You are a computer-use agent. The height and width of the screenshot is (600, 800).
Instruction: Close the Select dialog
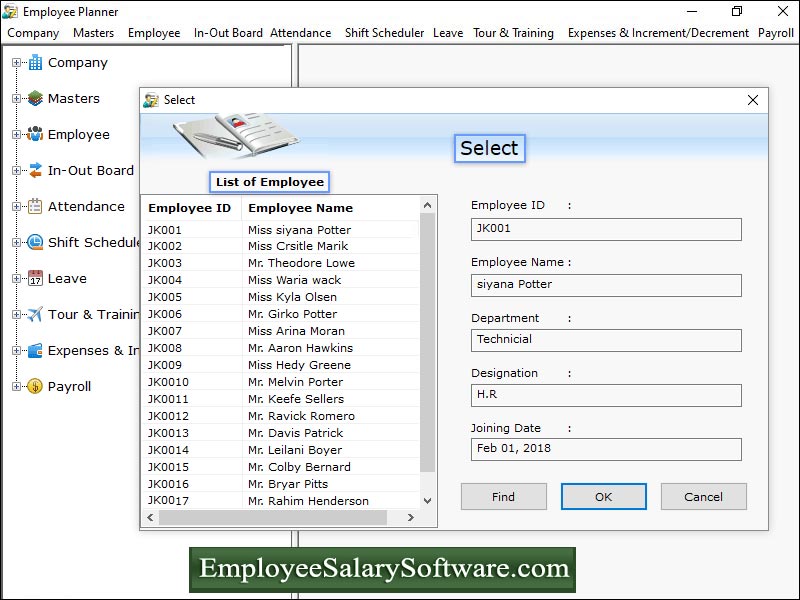coord(753,100)
